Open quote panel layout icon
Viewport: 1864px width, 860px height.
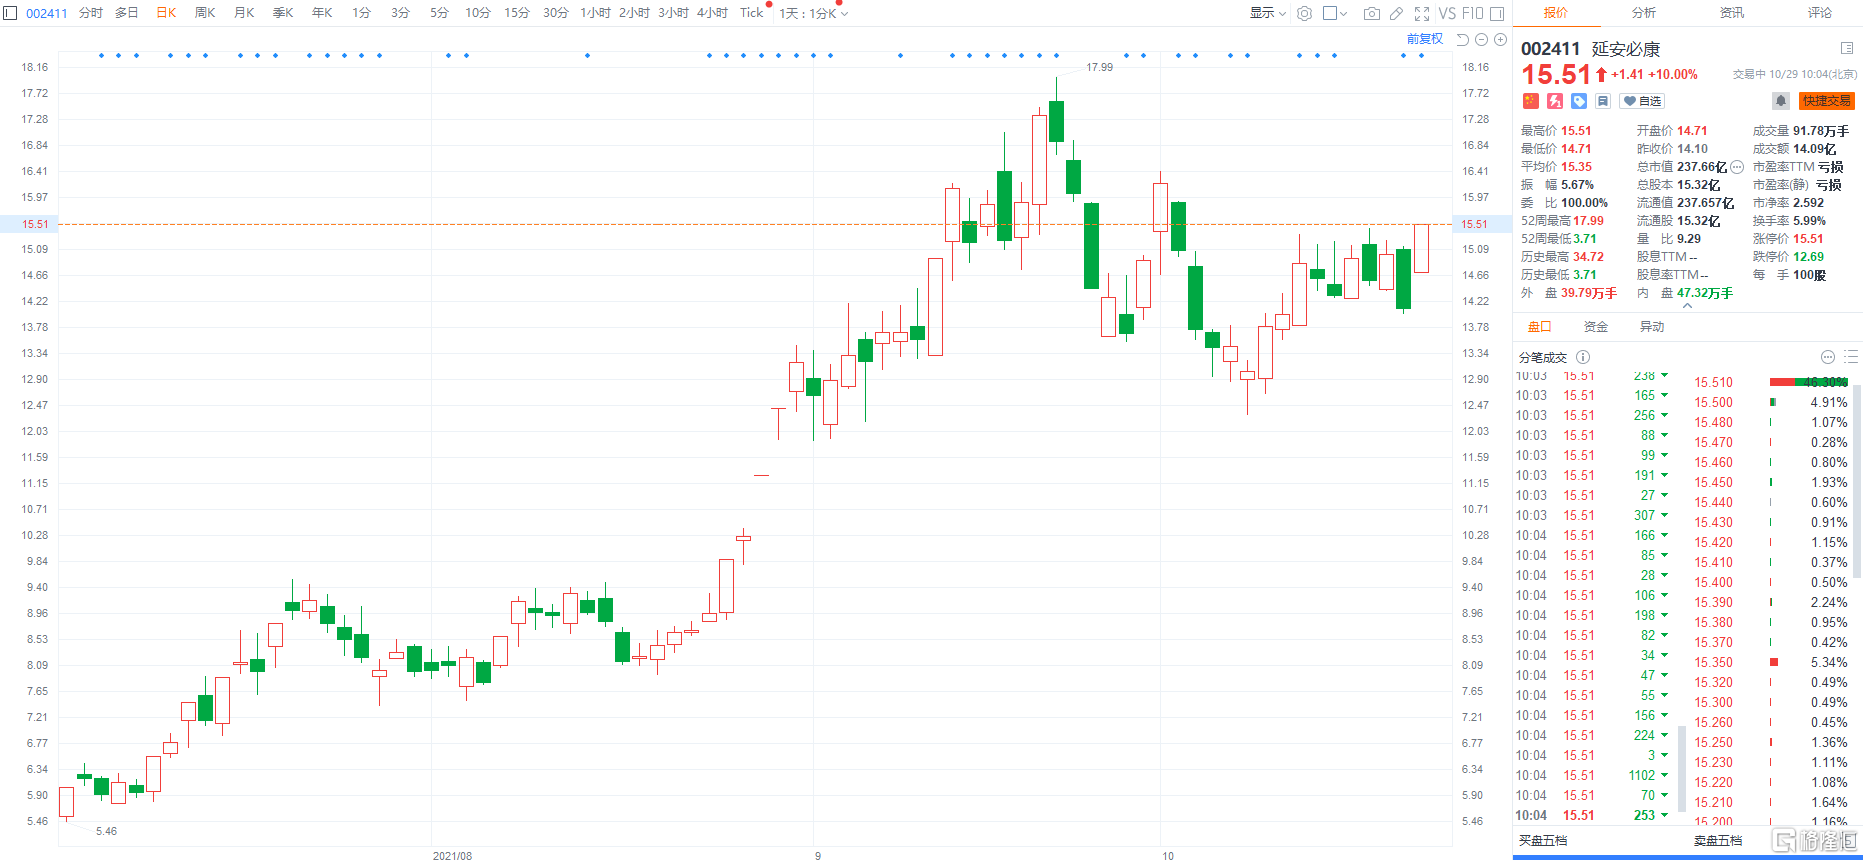1847,48
